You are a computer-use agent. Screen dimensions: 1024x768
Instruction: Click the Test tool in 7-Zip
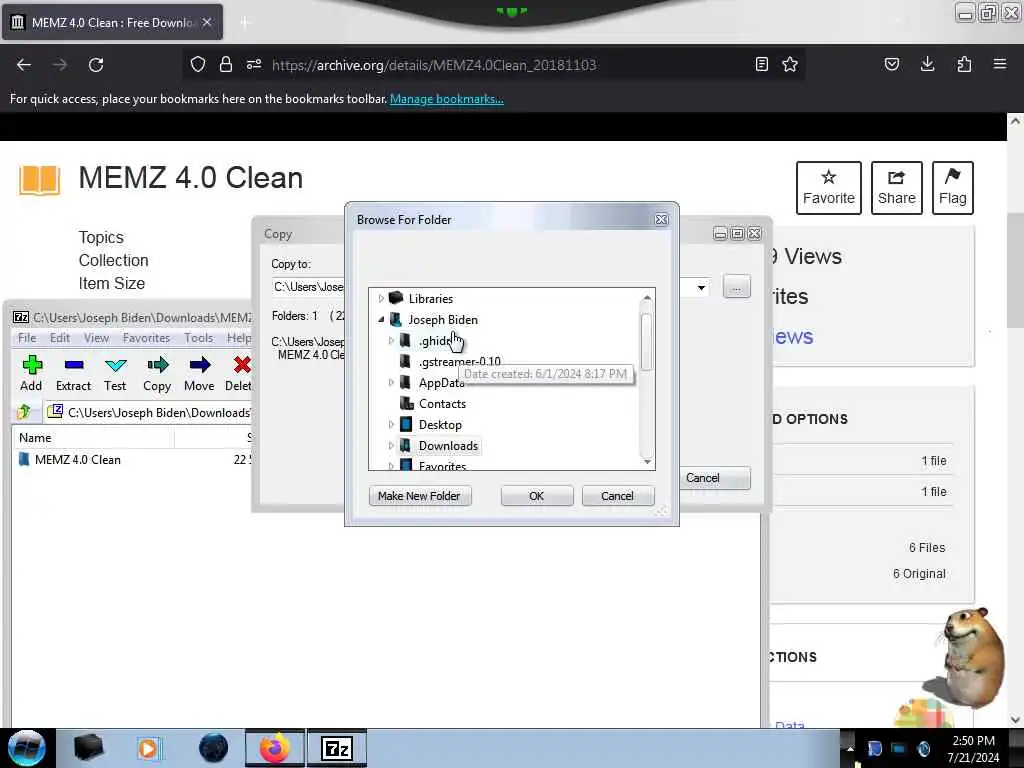point(115,374)
